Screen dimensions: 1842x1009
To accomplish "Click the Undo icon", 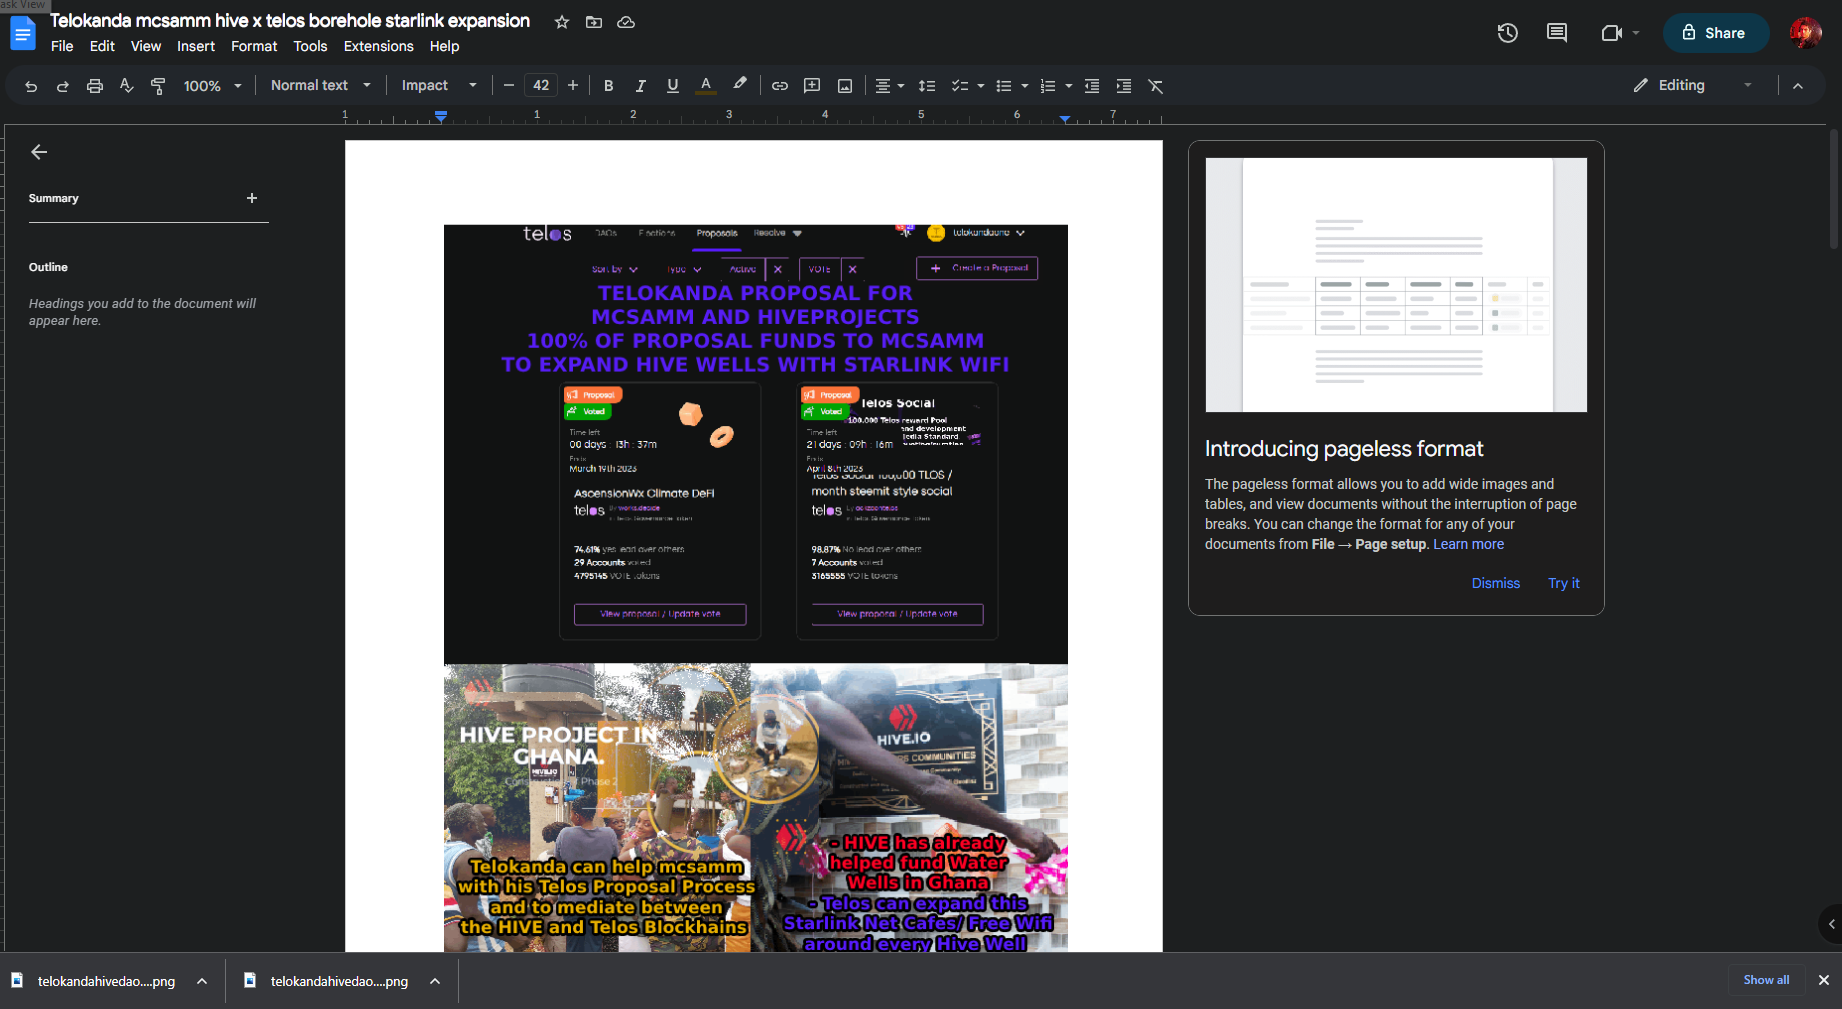I will click(x=31, y=86).
